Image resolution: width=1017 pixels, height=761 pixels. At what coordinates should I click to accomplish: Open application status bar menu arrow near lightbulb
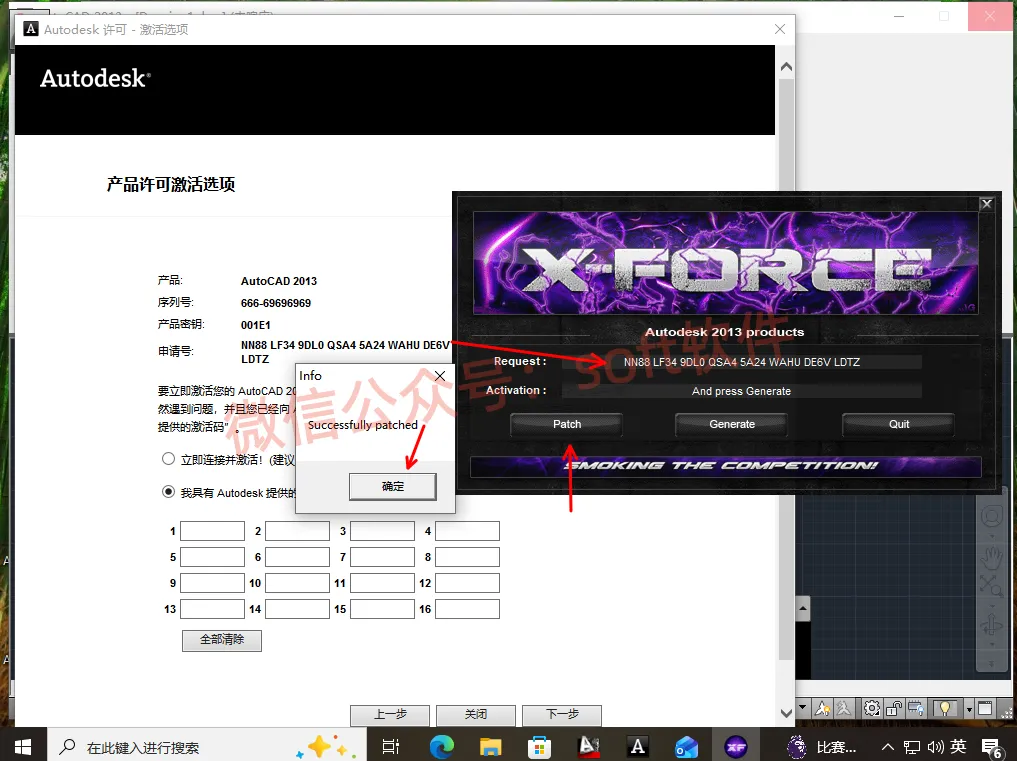pyautogui.click(x=969, y=709)
